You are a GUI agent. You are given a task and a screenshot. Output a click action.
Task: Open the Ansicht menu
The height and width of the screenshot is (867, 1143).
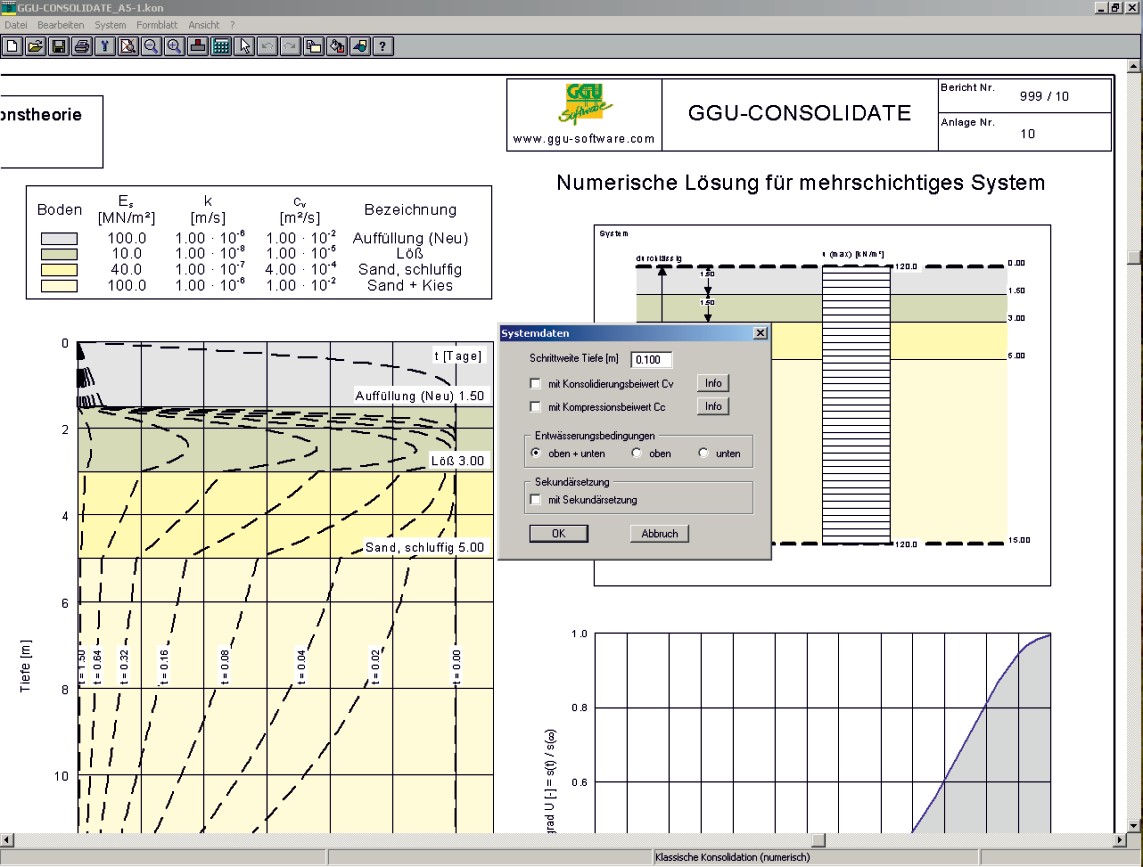[x=204, y=25]
